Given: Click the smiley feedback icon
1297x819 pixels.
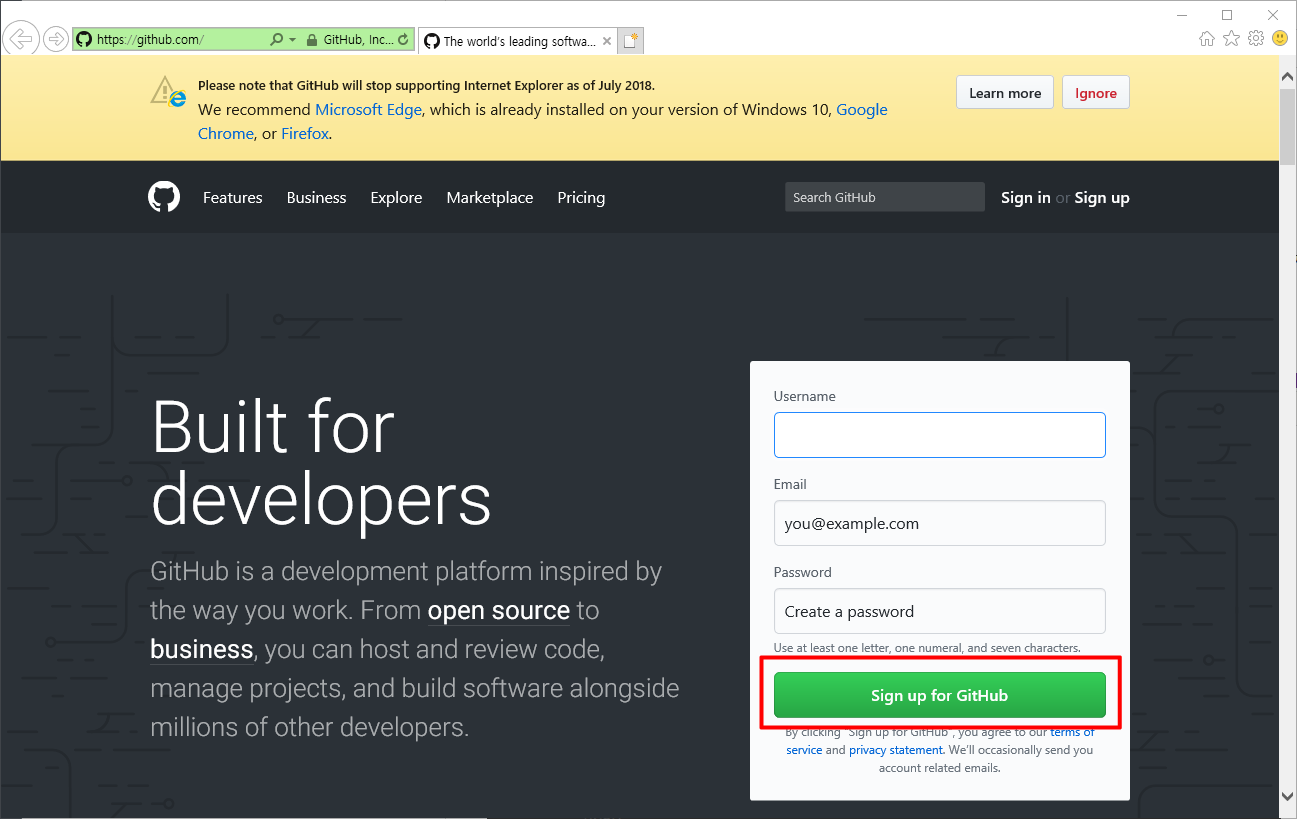Looking at the screenshot, I should pyautogui.click(x=1280, y=39).
